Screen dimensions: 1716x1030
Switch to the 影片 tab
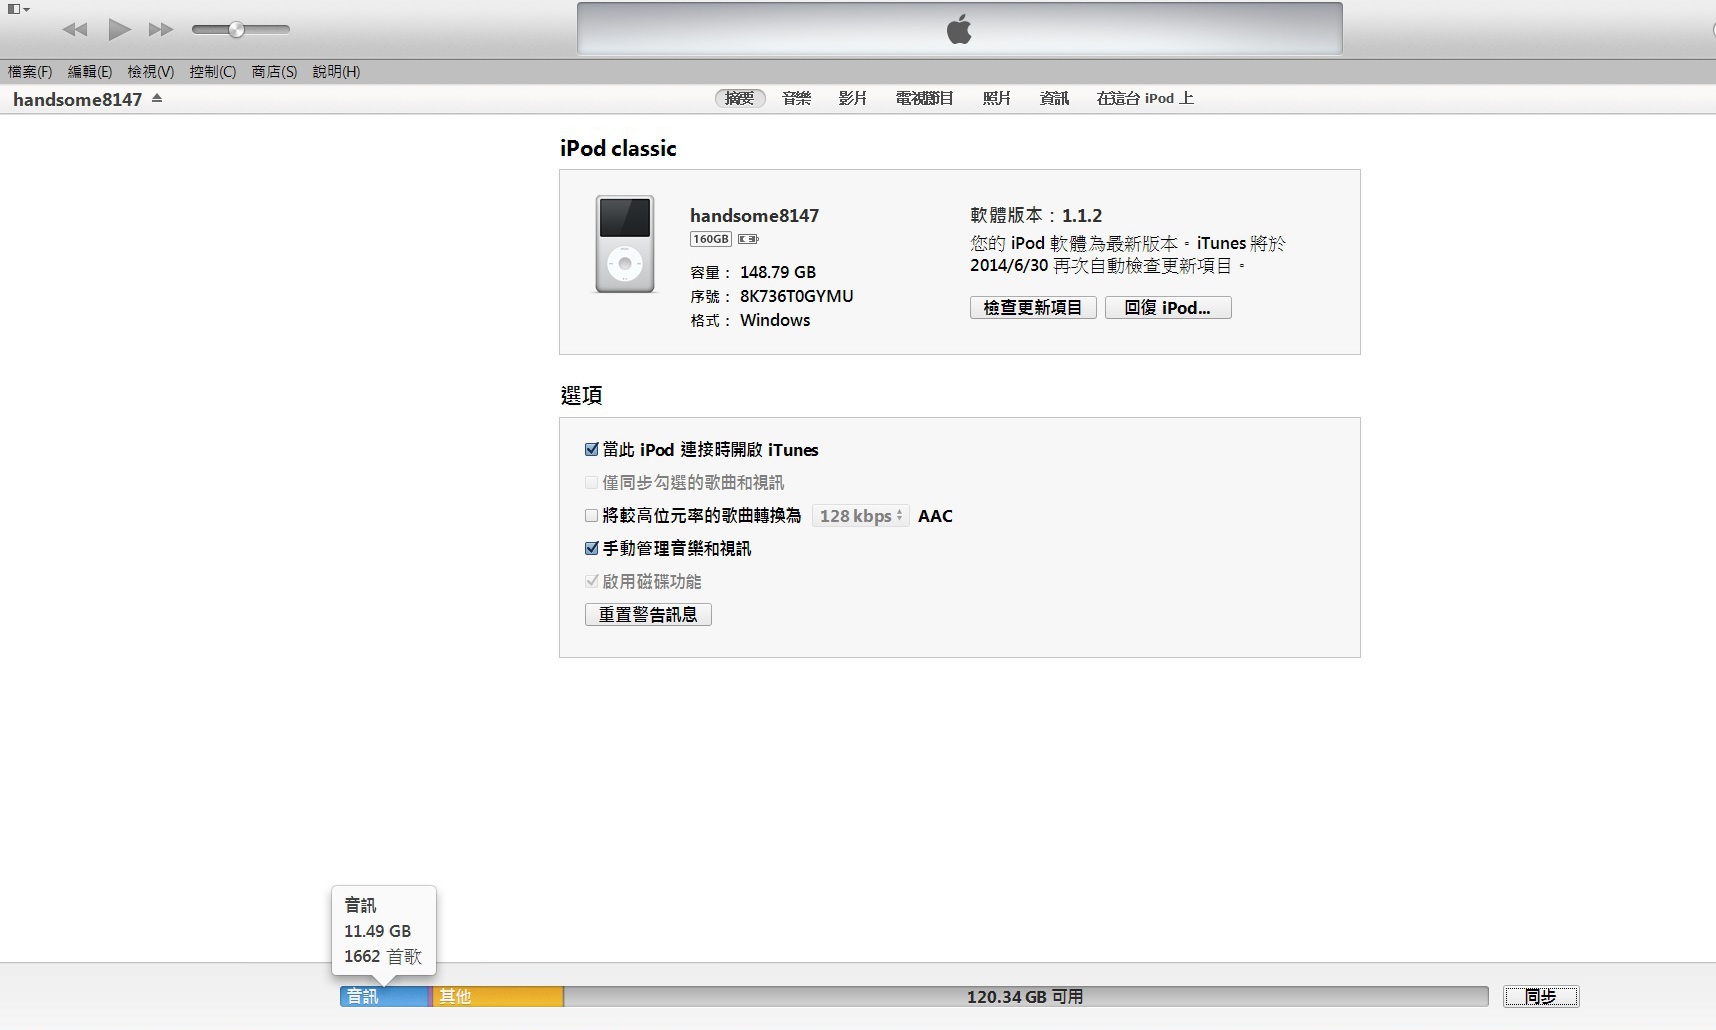point(853,98)
